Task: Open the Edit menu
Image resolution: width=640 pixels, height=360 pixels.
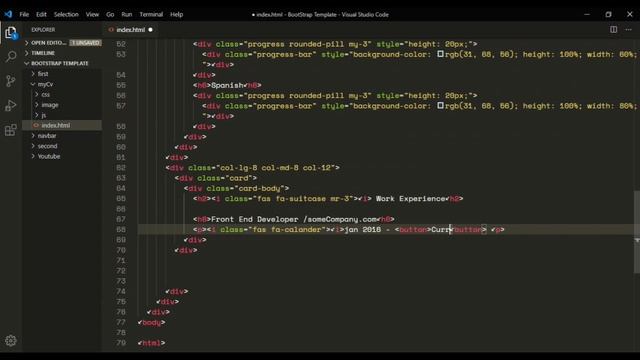Action: click(41, 14)
